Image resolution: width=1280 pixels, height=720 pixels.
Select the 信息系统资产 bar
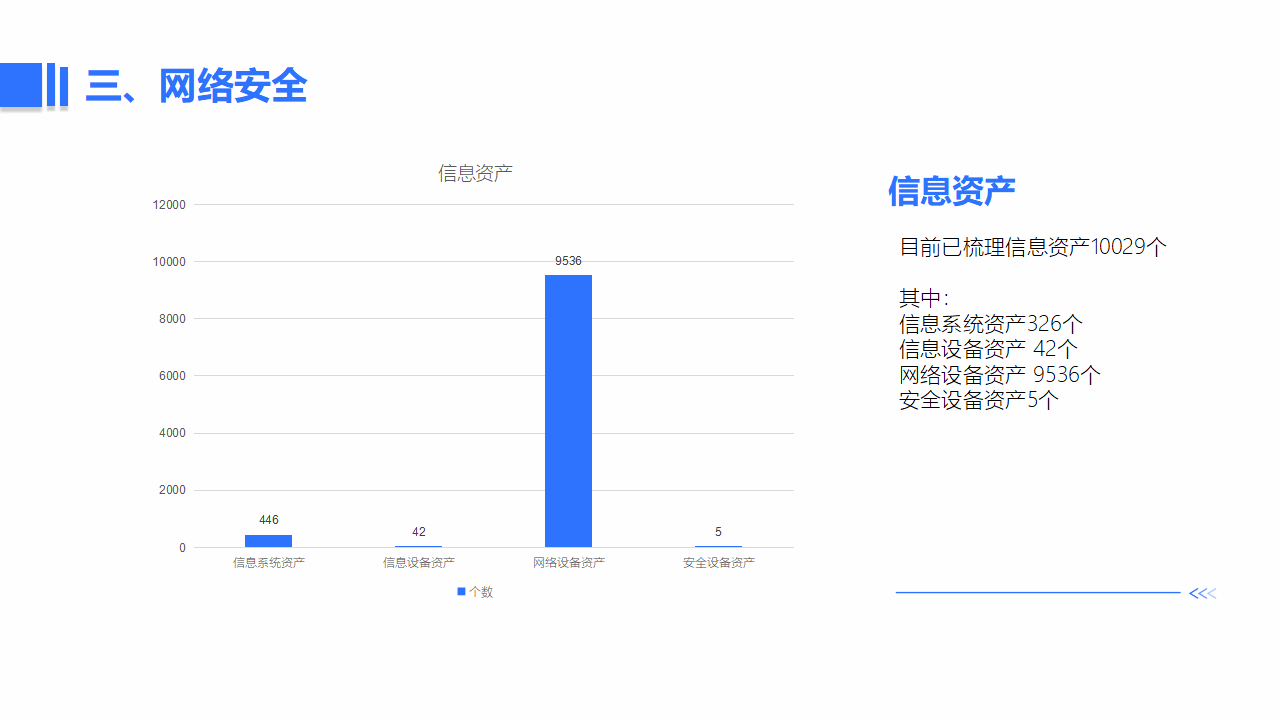click(268, 541)
